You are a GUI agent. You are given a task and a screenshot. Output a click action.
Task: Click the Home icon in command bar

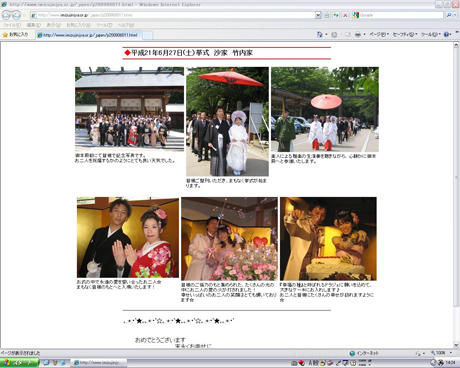[320, 34]
